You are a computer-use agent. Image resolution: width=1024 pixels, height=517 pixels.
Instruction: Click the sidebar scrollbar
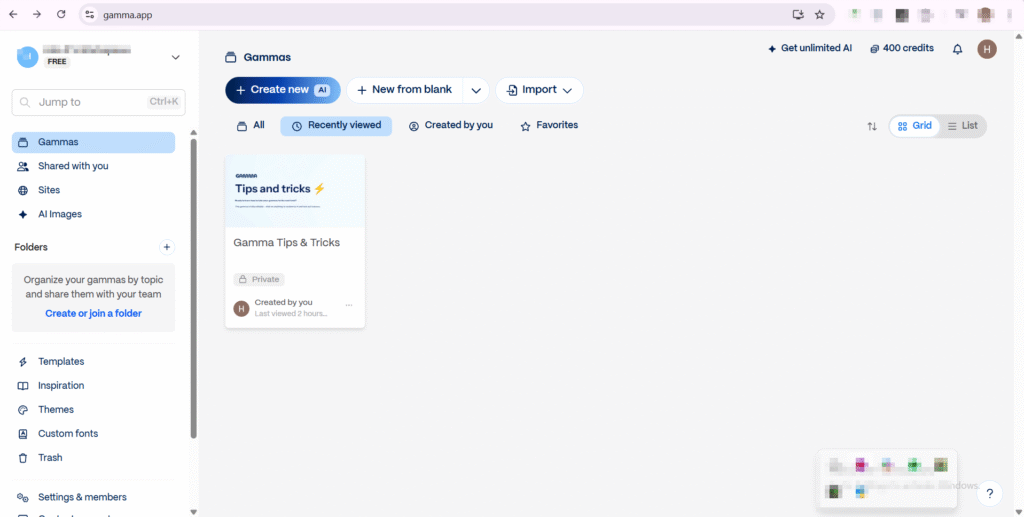[193, 287]
